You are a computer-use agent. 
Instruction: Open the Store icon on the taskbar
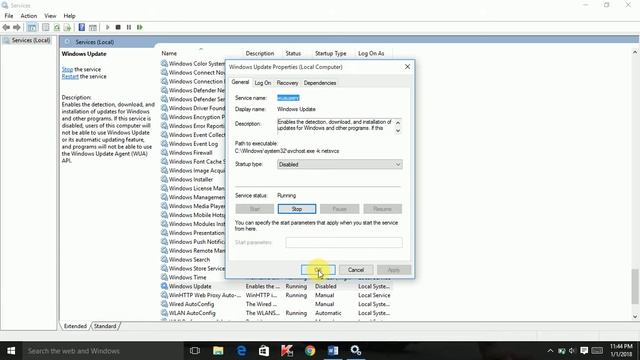click(264, 351)
